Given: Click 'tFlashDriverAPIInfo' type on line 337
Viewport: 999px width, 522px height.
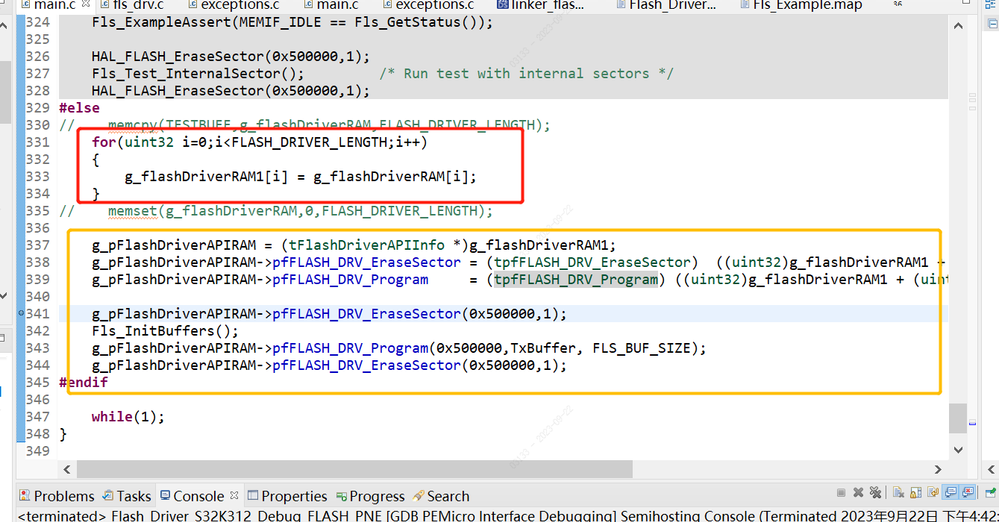Looking at the screenshot, I should pos(367,245).
